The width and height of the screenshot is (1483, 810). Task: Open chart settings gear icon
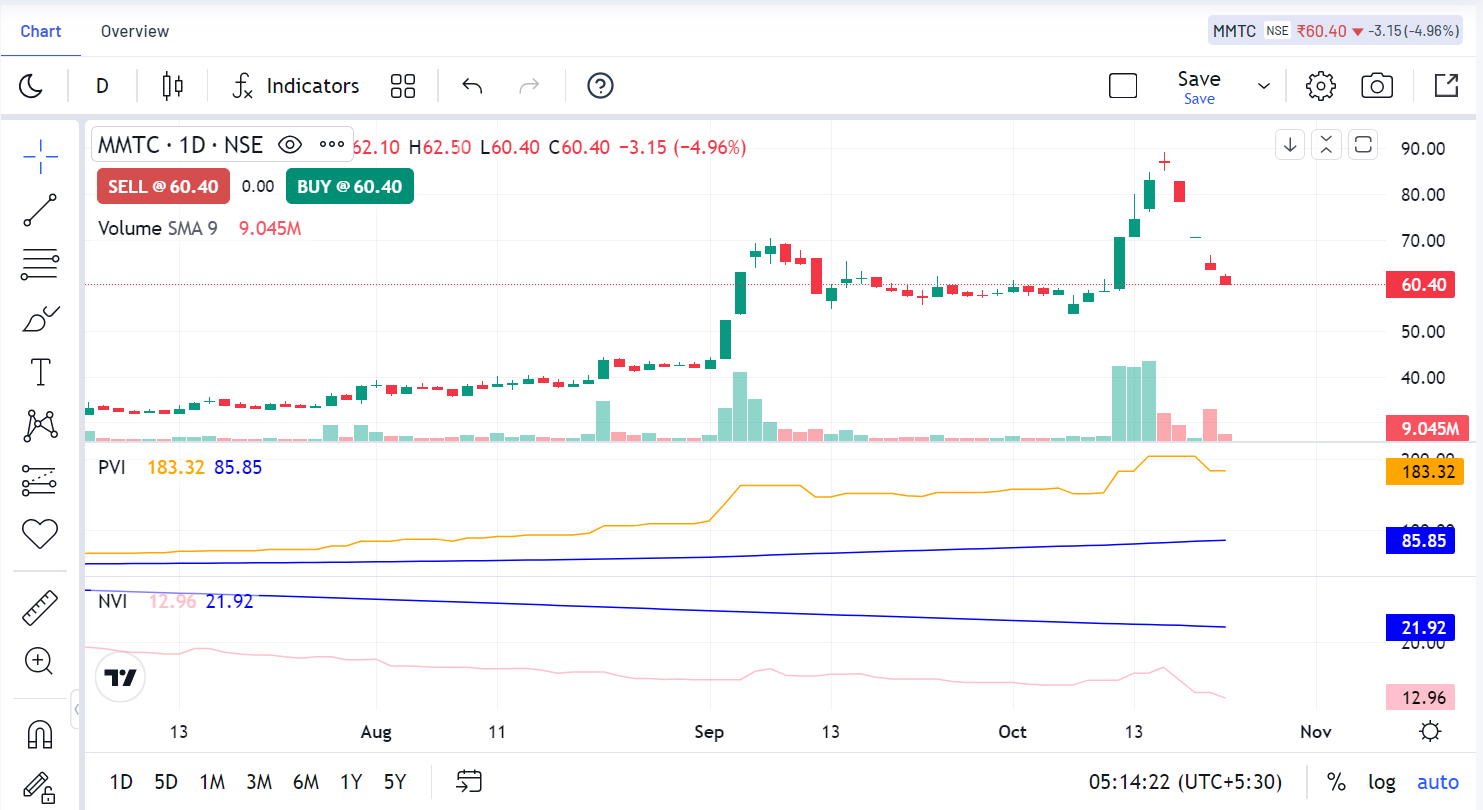(x=1321, y=86)
